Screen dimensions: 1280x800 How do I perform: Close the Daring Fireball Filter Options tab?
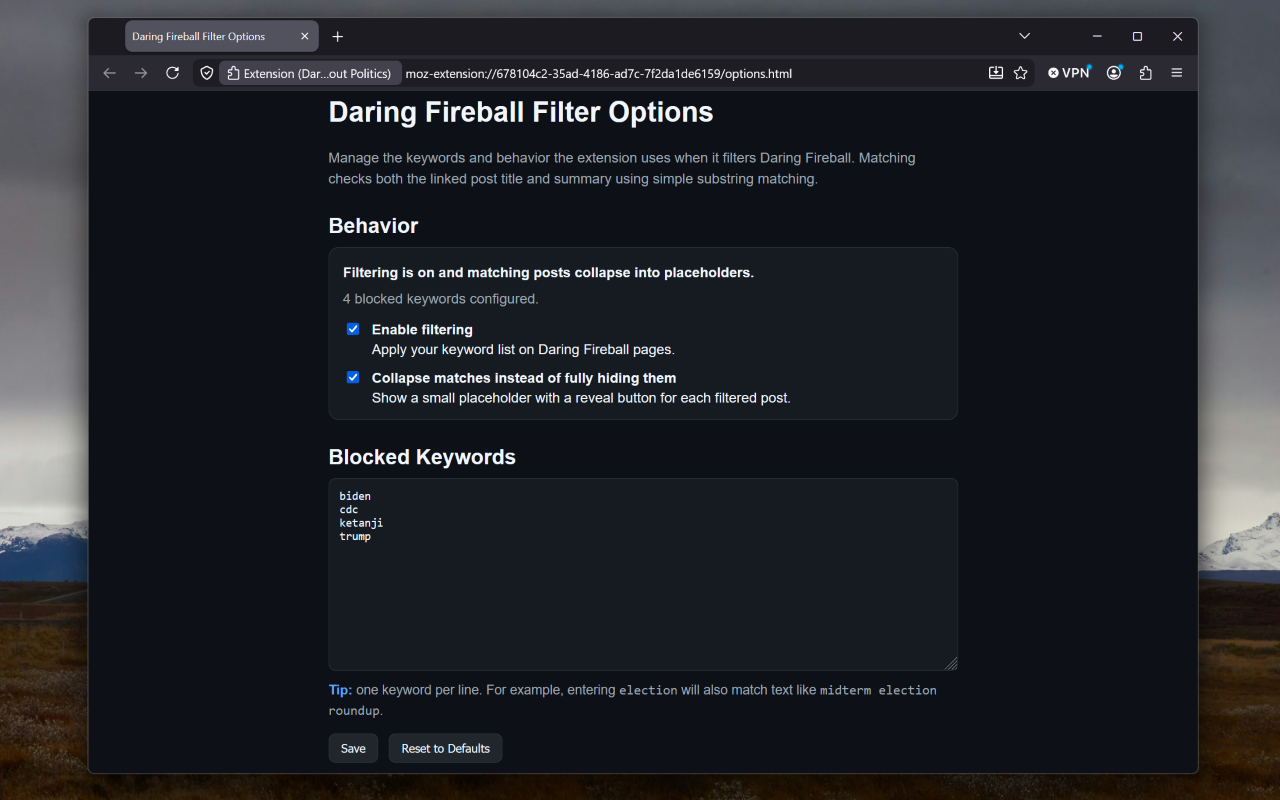(305, 36)
